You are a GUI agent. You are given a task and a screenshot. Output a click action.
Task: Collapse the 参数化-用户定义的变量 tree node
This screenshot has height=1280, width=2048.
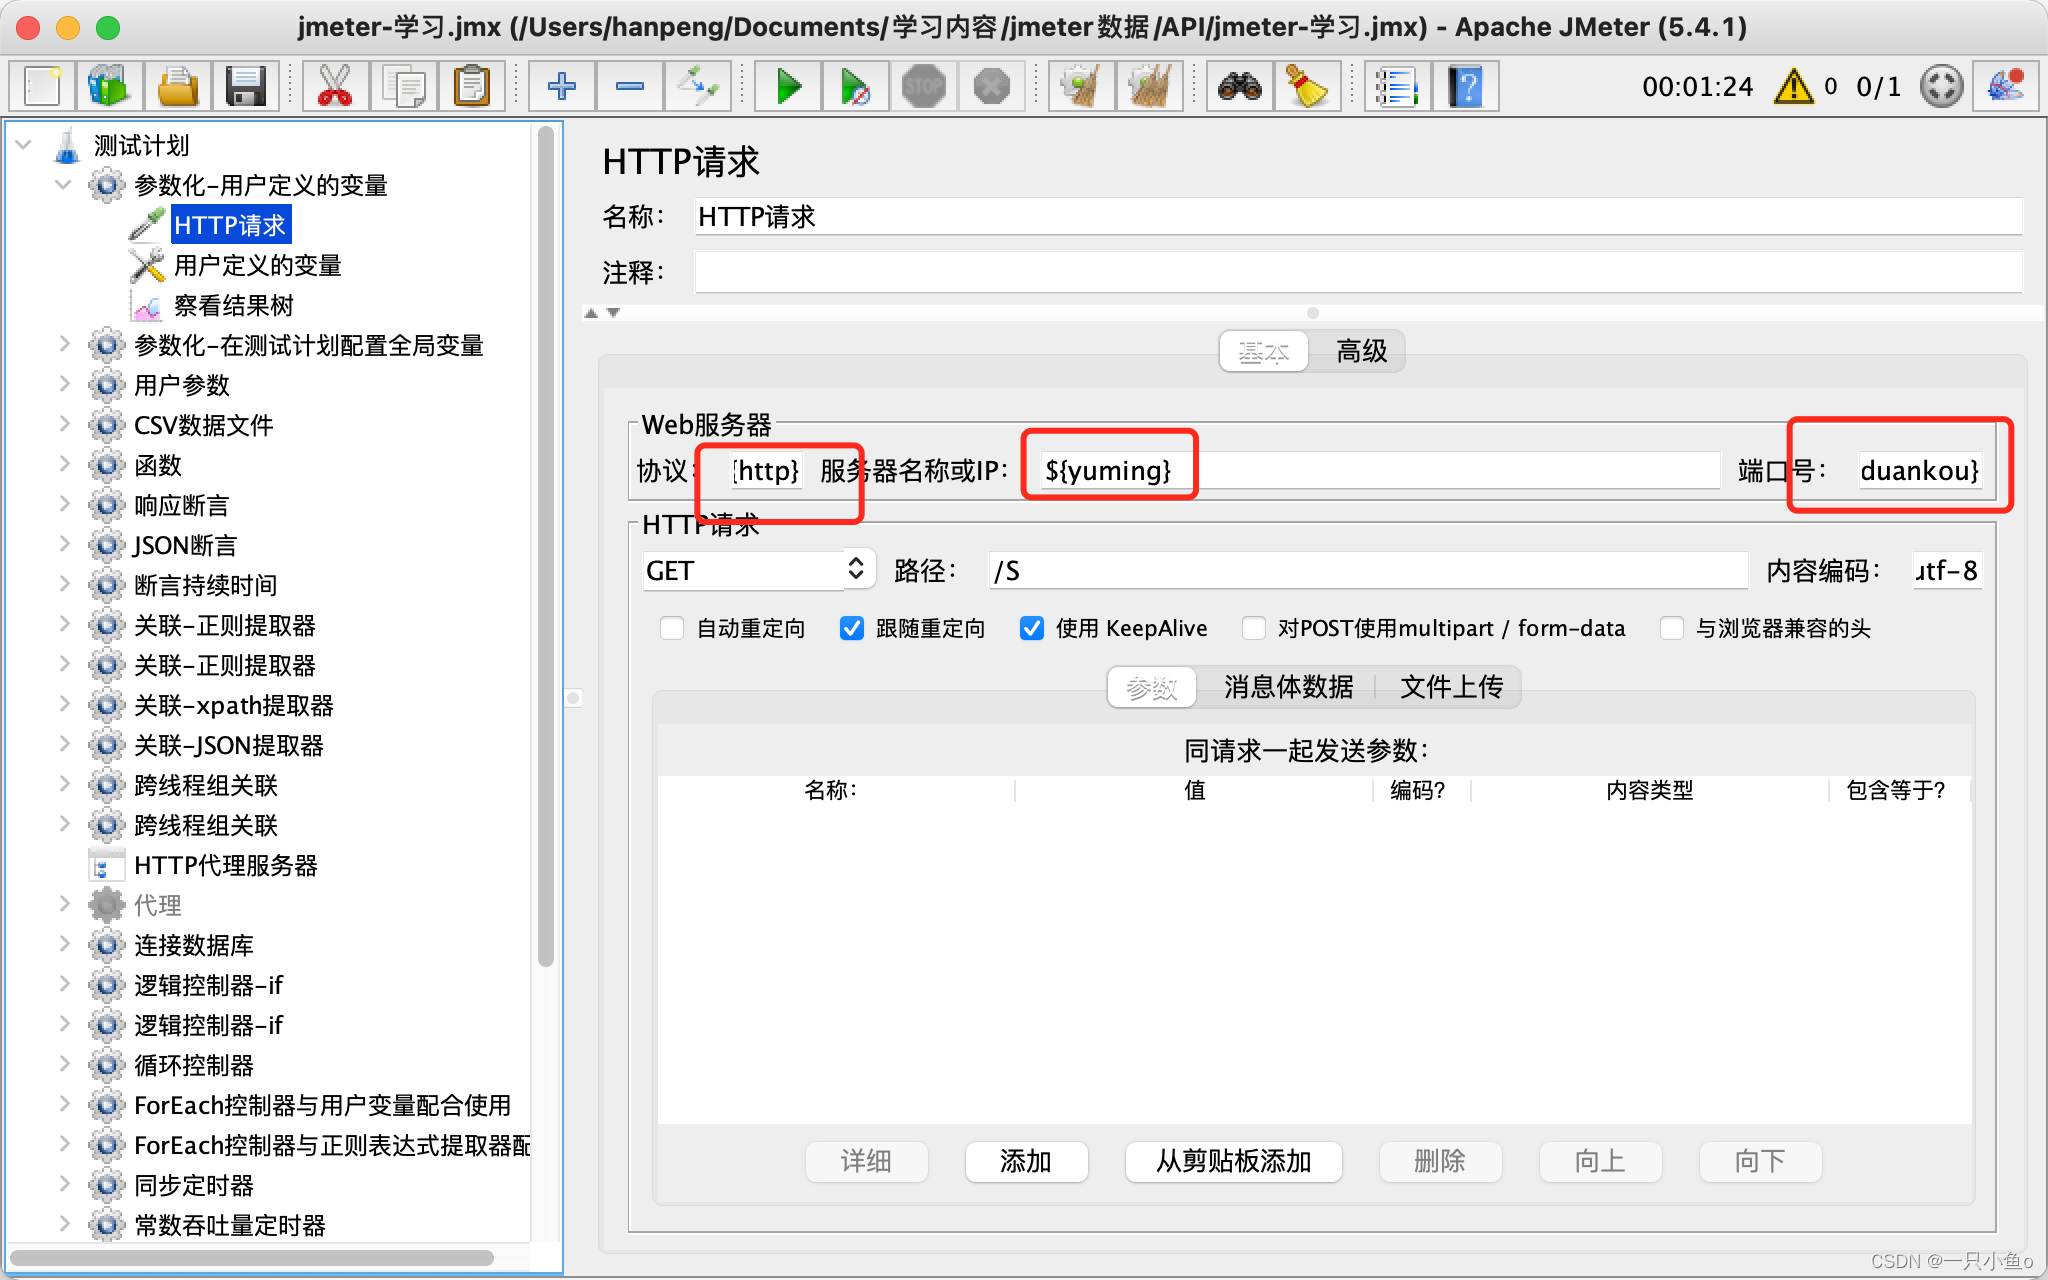63,184
